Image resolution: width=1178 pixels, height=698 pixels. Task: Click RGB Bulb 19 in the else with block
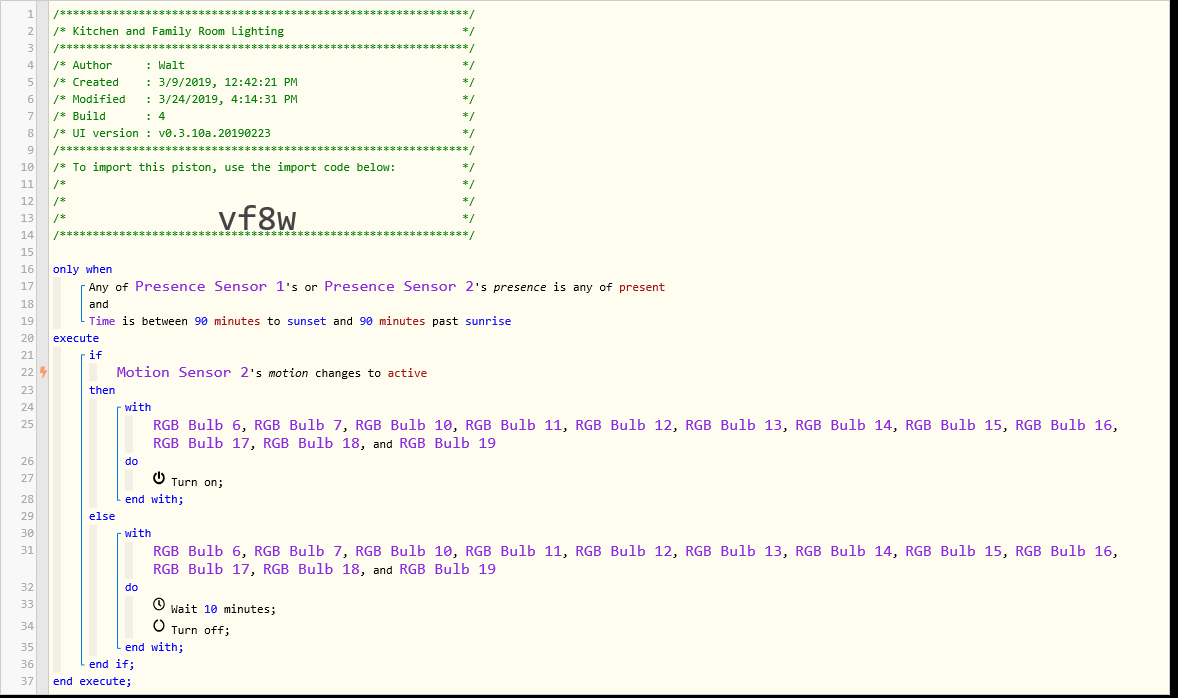coord(448,569)
